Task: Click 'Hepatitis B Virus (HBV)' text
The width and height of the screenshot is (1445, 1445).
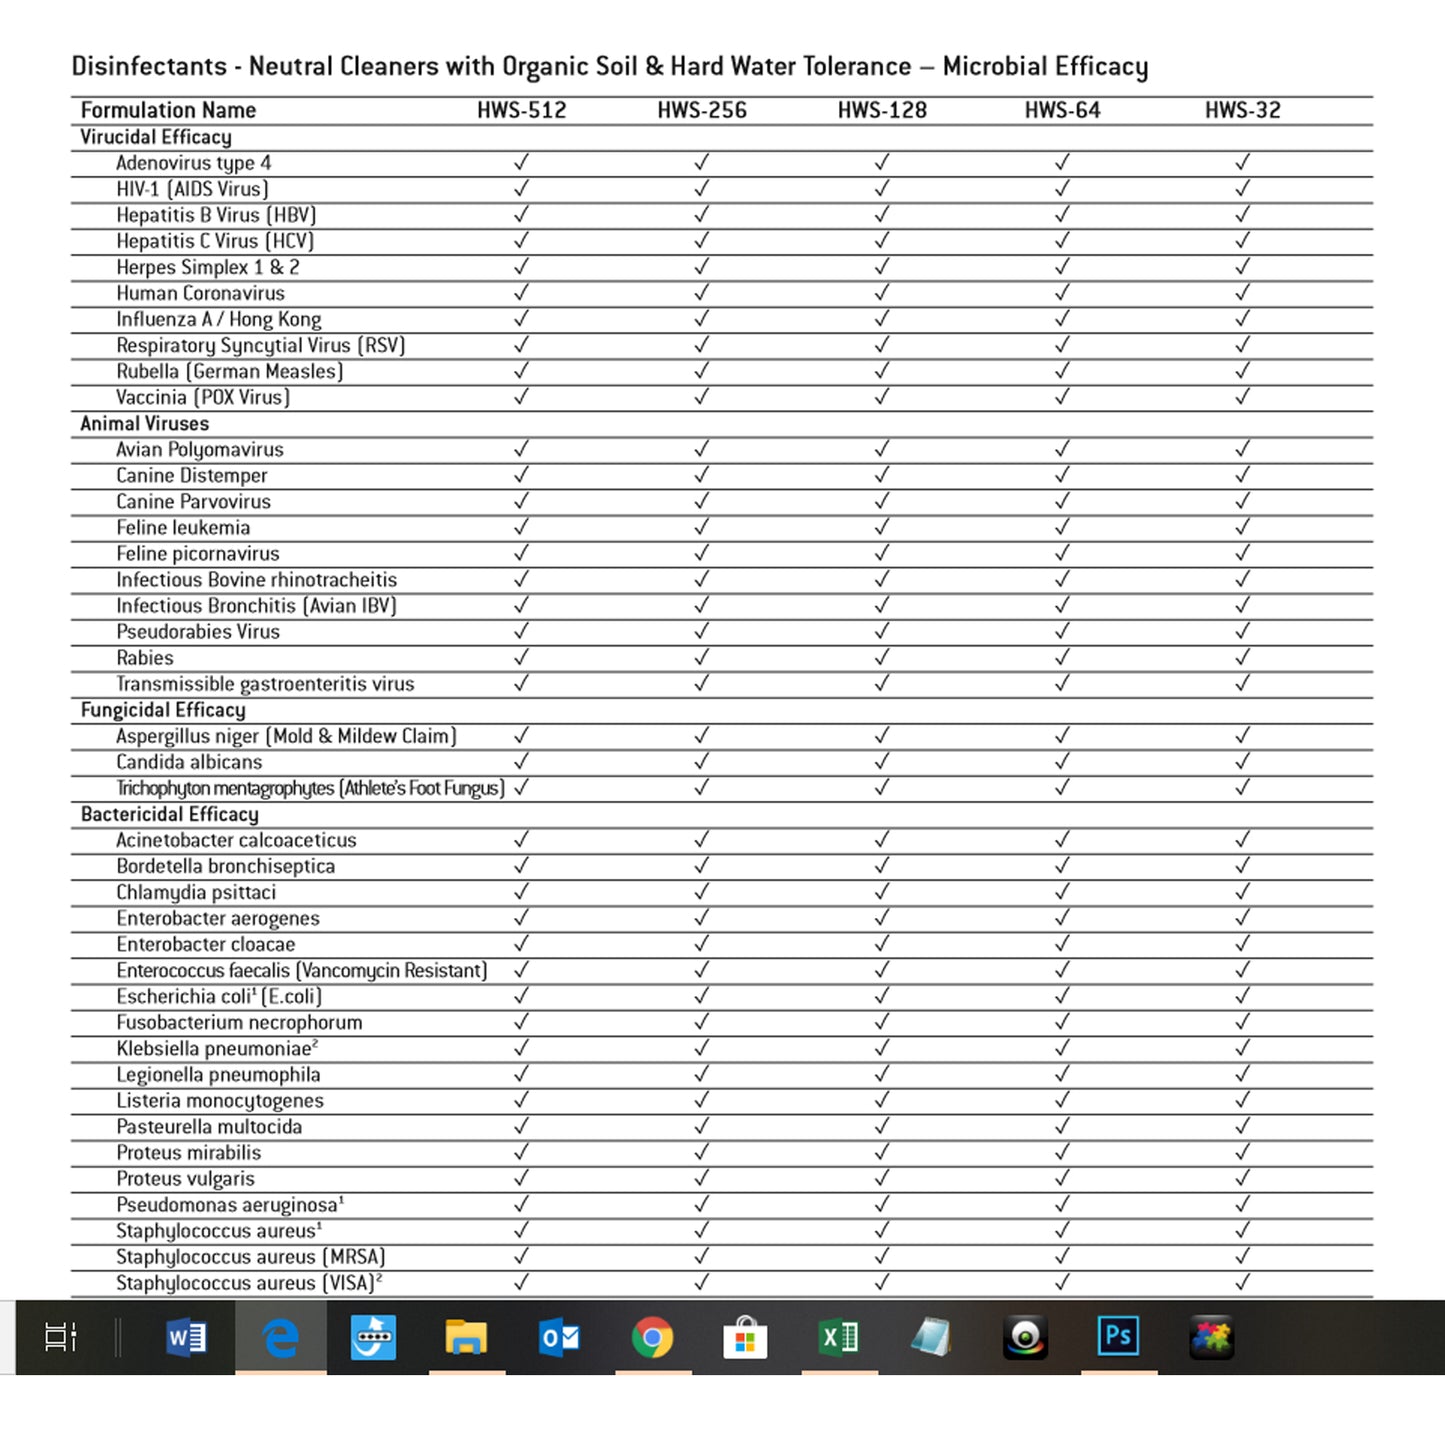Action: [x=216, y=215]
